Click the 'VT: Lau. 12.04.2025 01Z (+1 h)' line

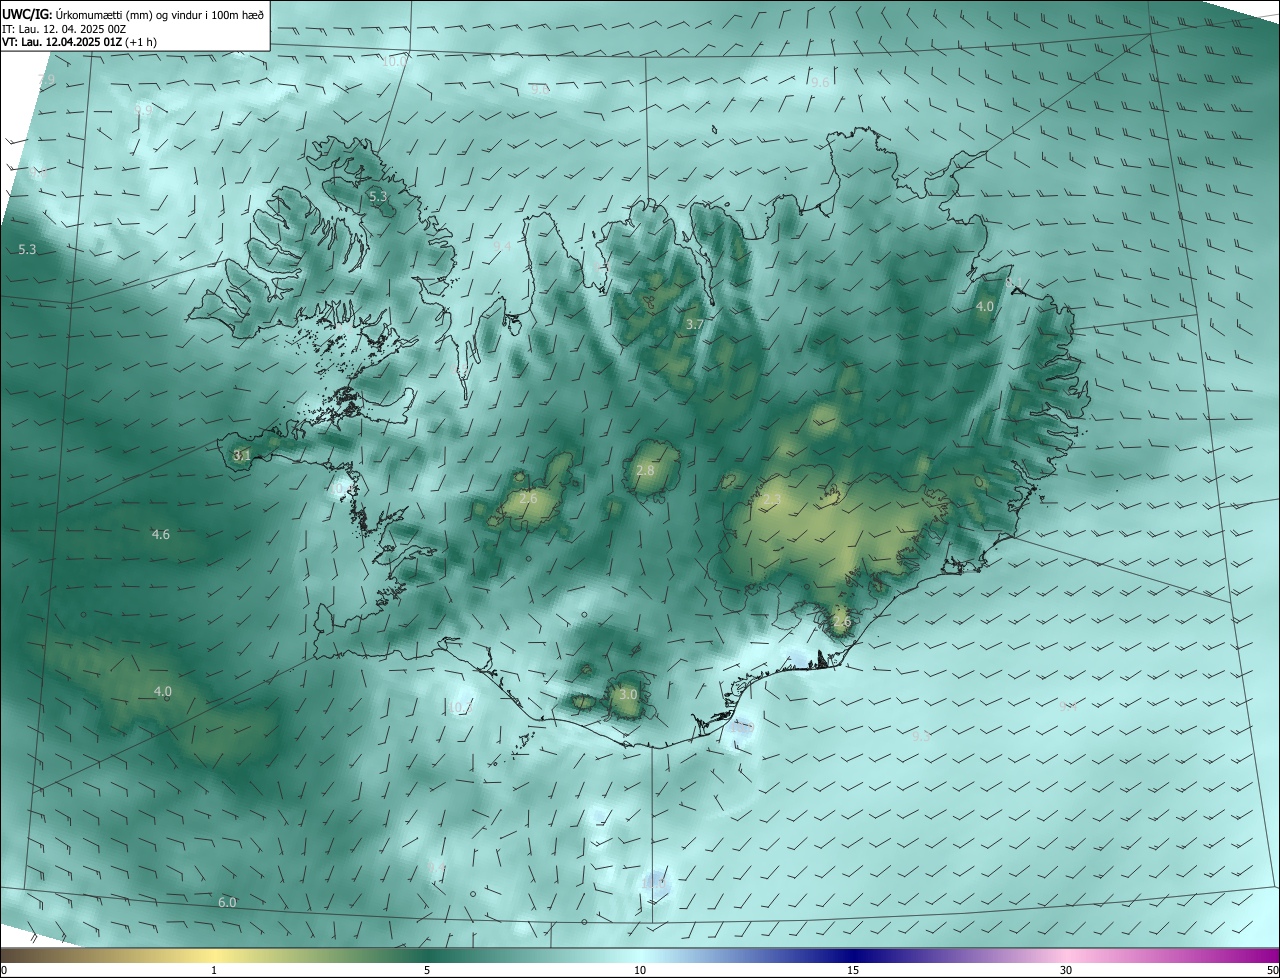79,42
